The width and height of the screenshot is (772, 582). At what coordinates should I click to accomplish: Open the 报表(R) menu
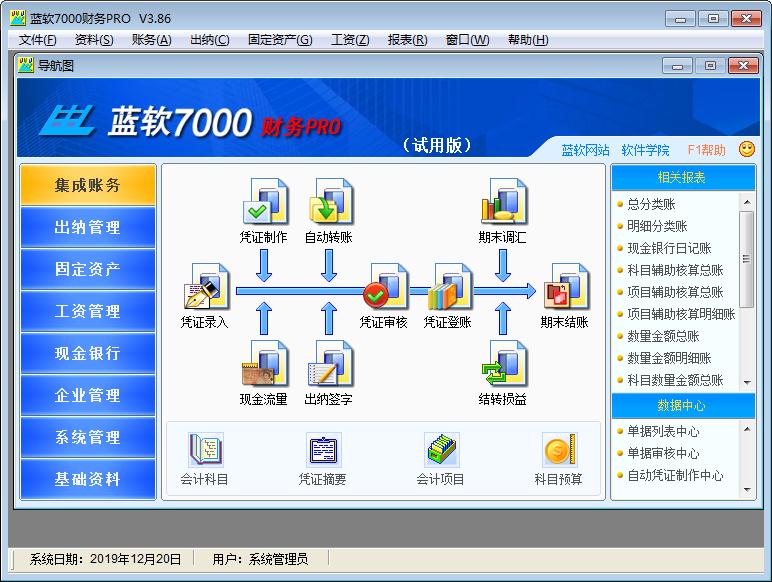click(408, 39)
